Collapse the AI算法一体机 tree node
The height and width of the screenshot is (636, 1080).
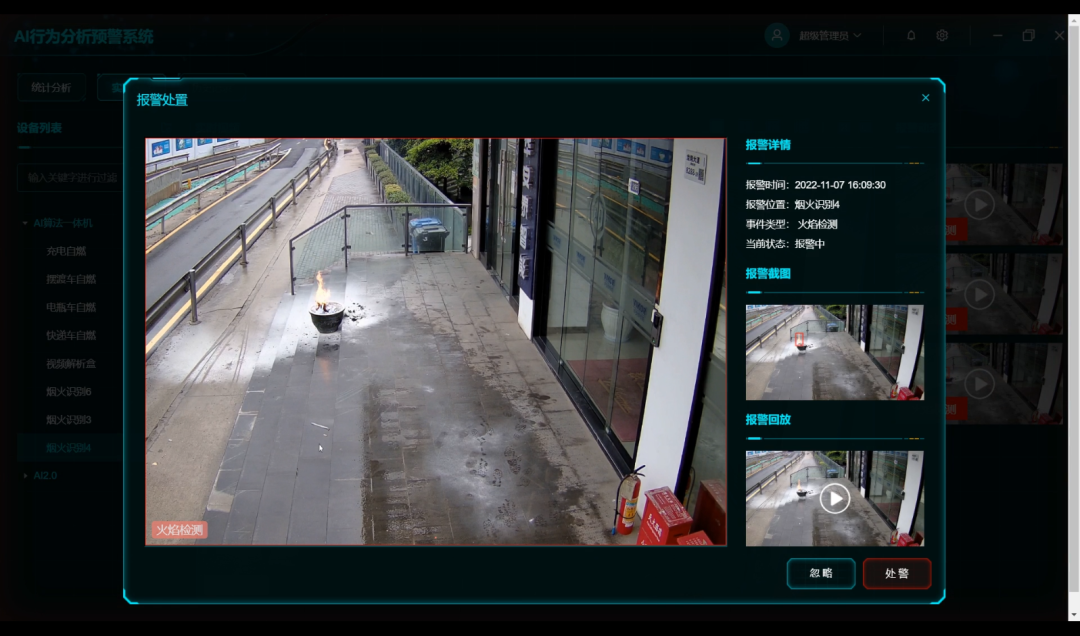[x=25, y=223]
